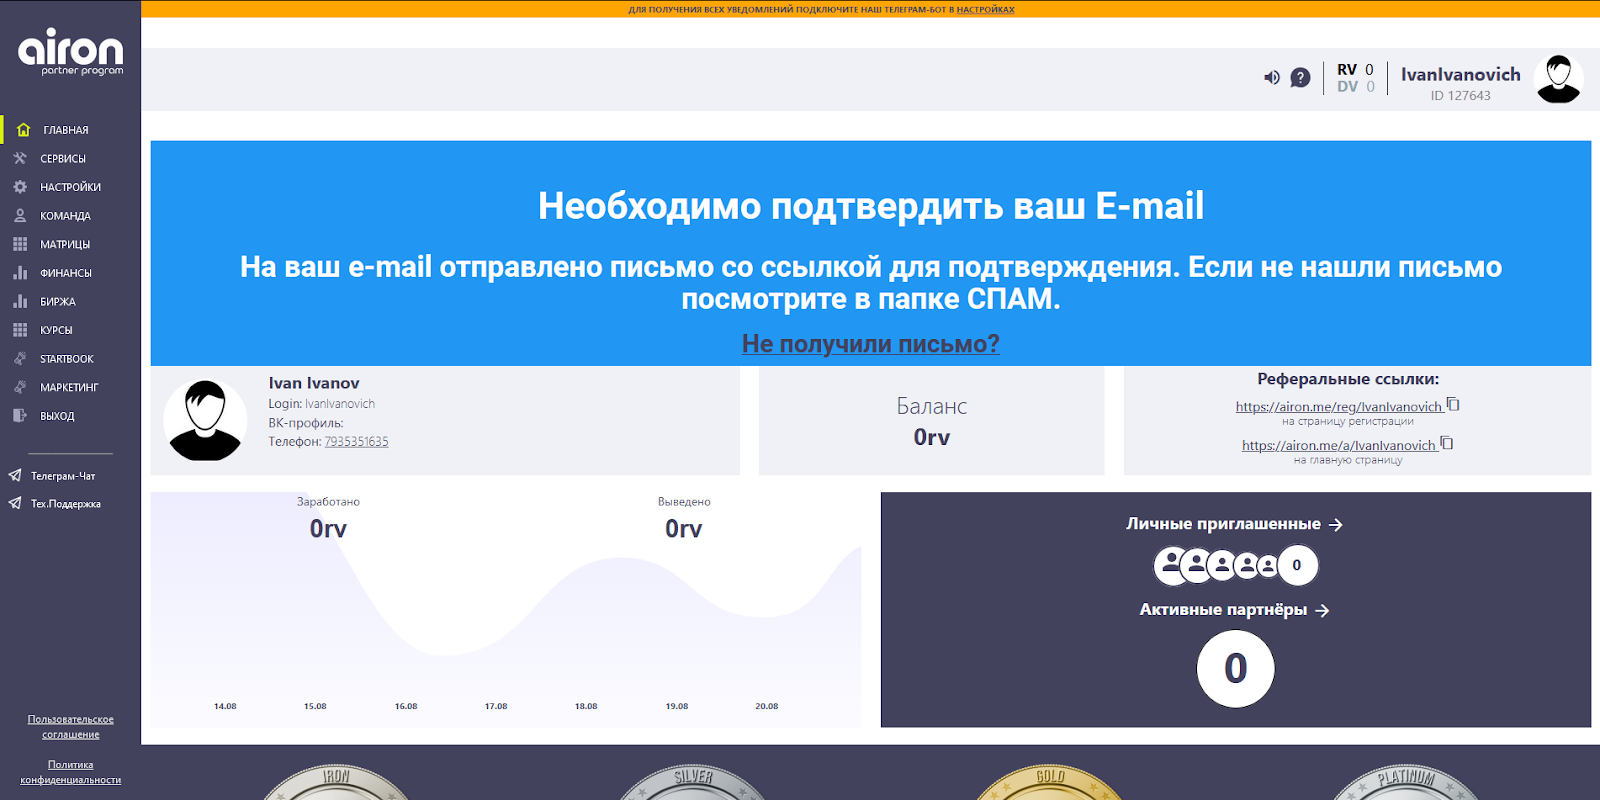Click the person icon beside КОМАНДА
The width and height of the screenshot is (1600, 800).
20,215
